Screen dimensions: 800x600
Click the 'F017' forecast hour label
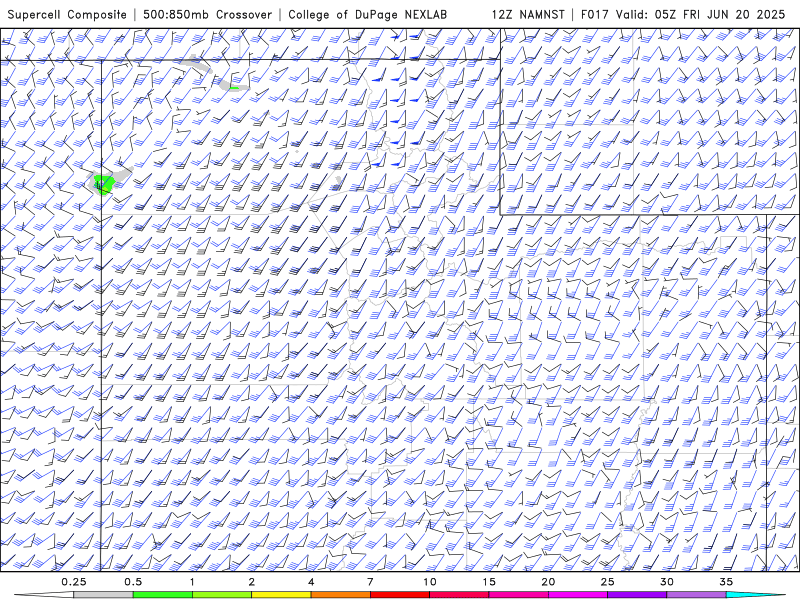click(x=595, y=14)
